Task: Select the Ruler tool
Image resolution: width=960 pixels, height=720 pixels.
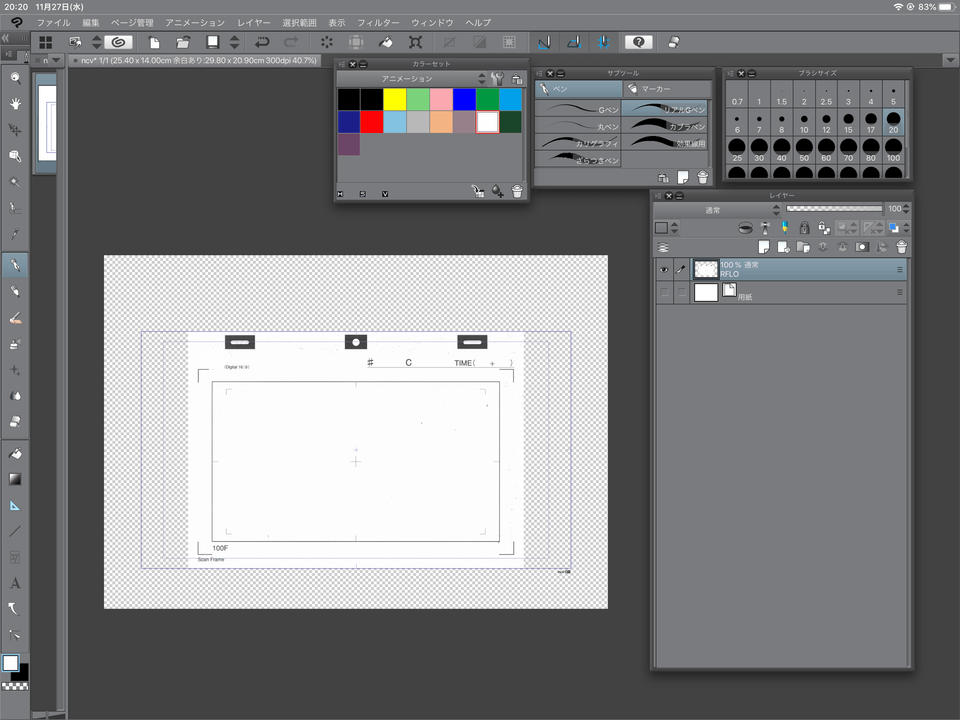Action: pos(15,506)
